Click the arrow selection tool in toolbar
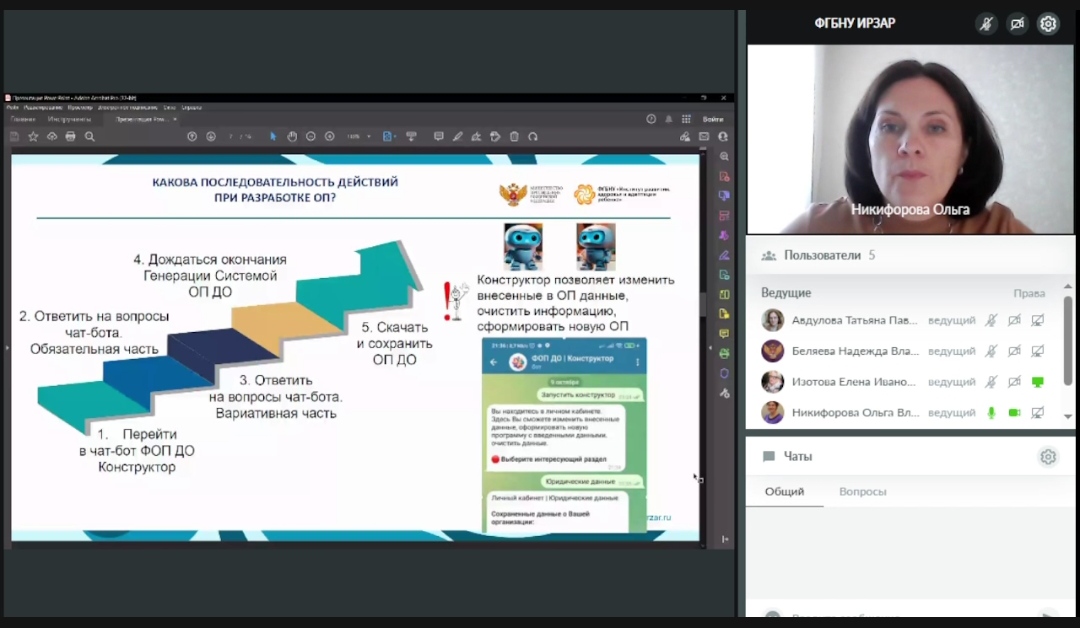This screenshot has height=628, width=1080. pyautogui.click(x=273, y=137)
